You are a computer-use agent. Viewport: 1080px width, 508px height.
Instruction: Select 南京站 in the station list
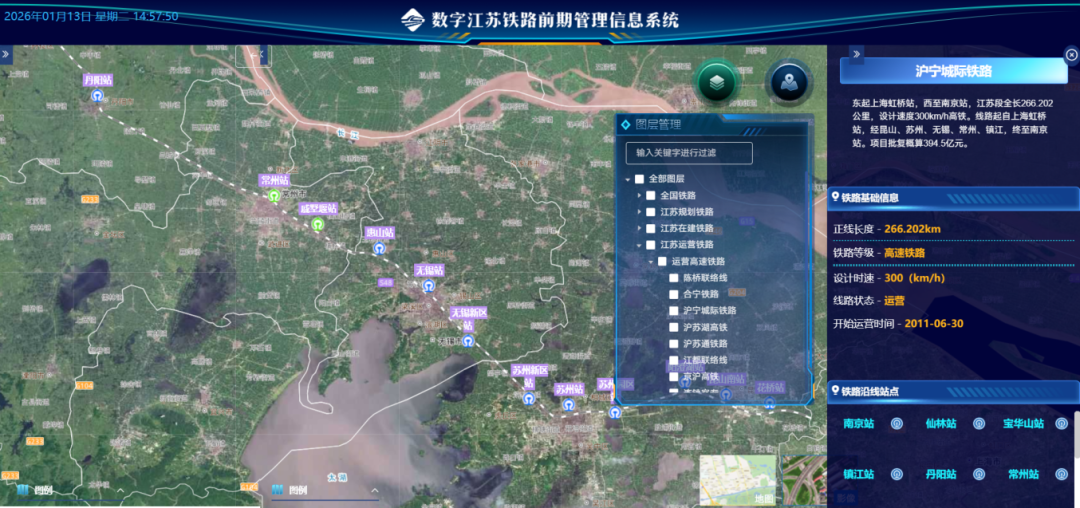coord(858,424)
